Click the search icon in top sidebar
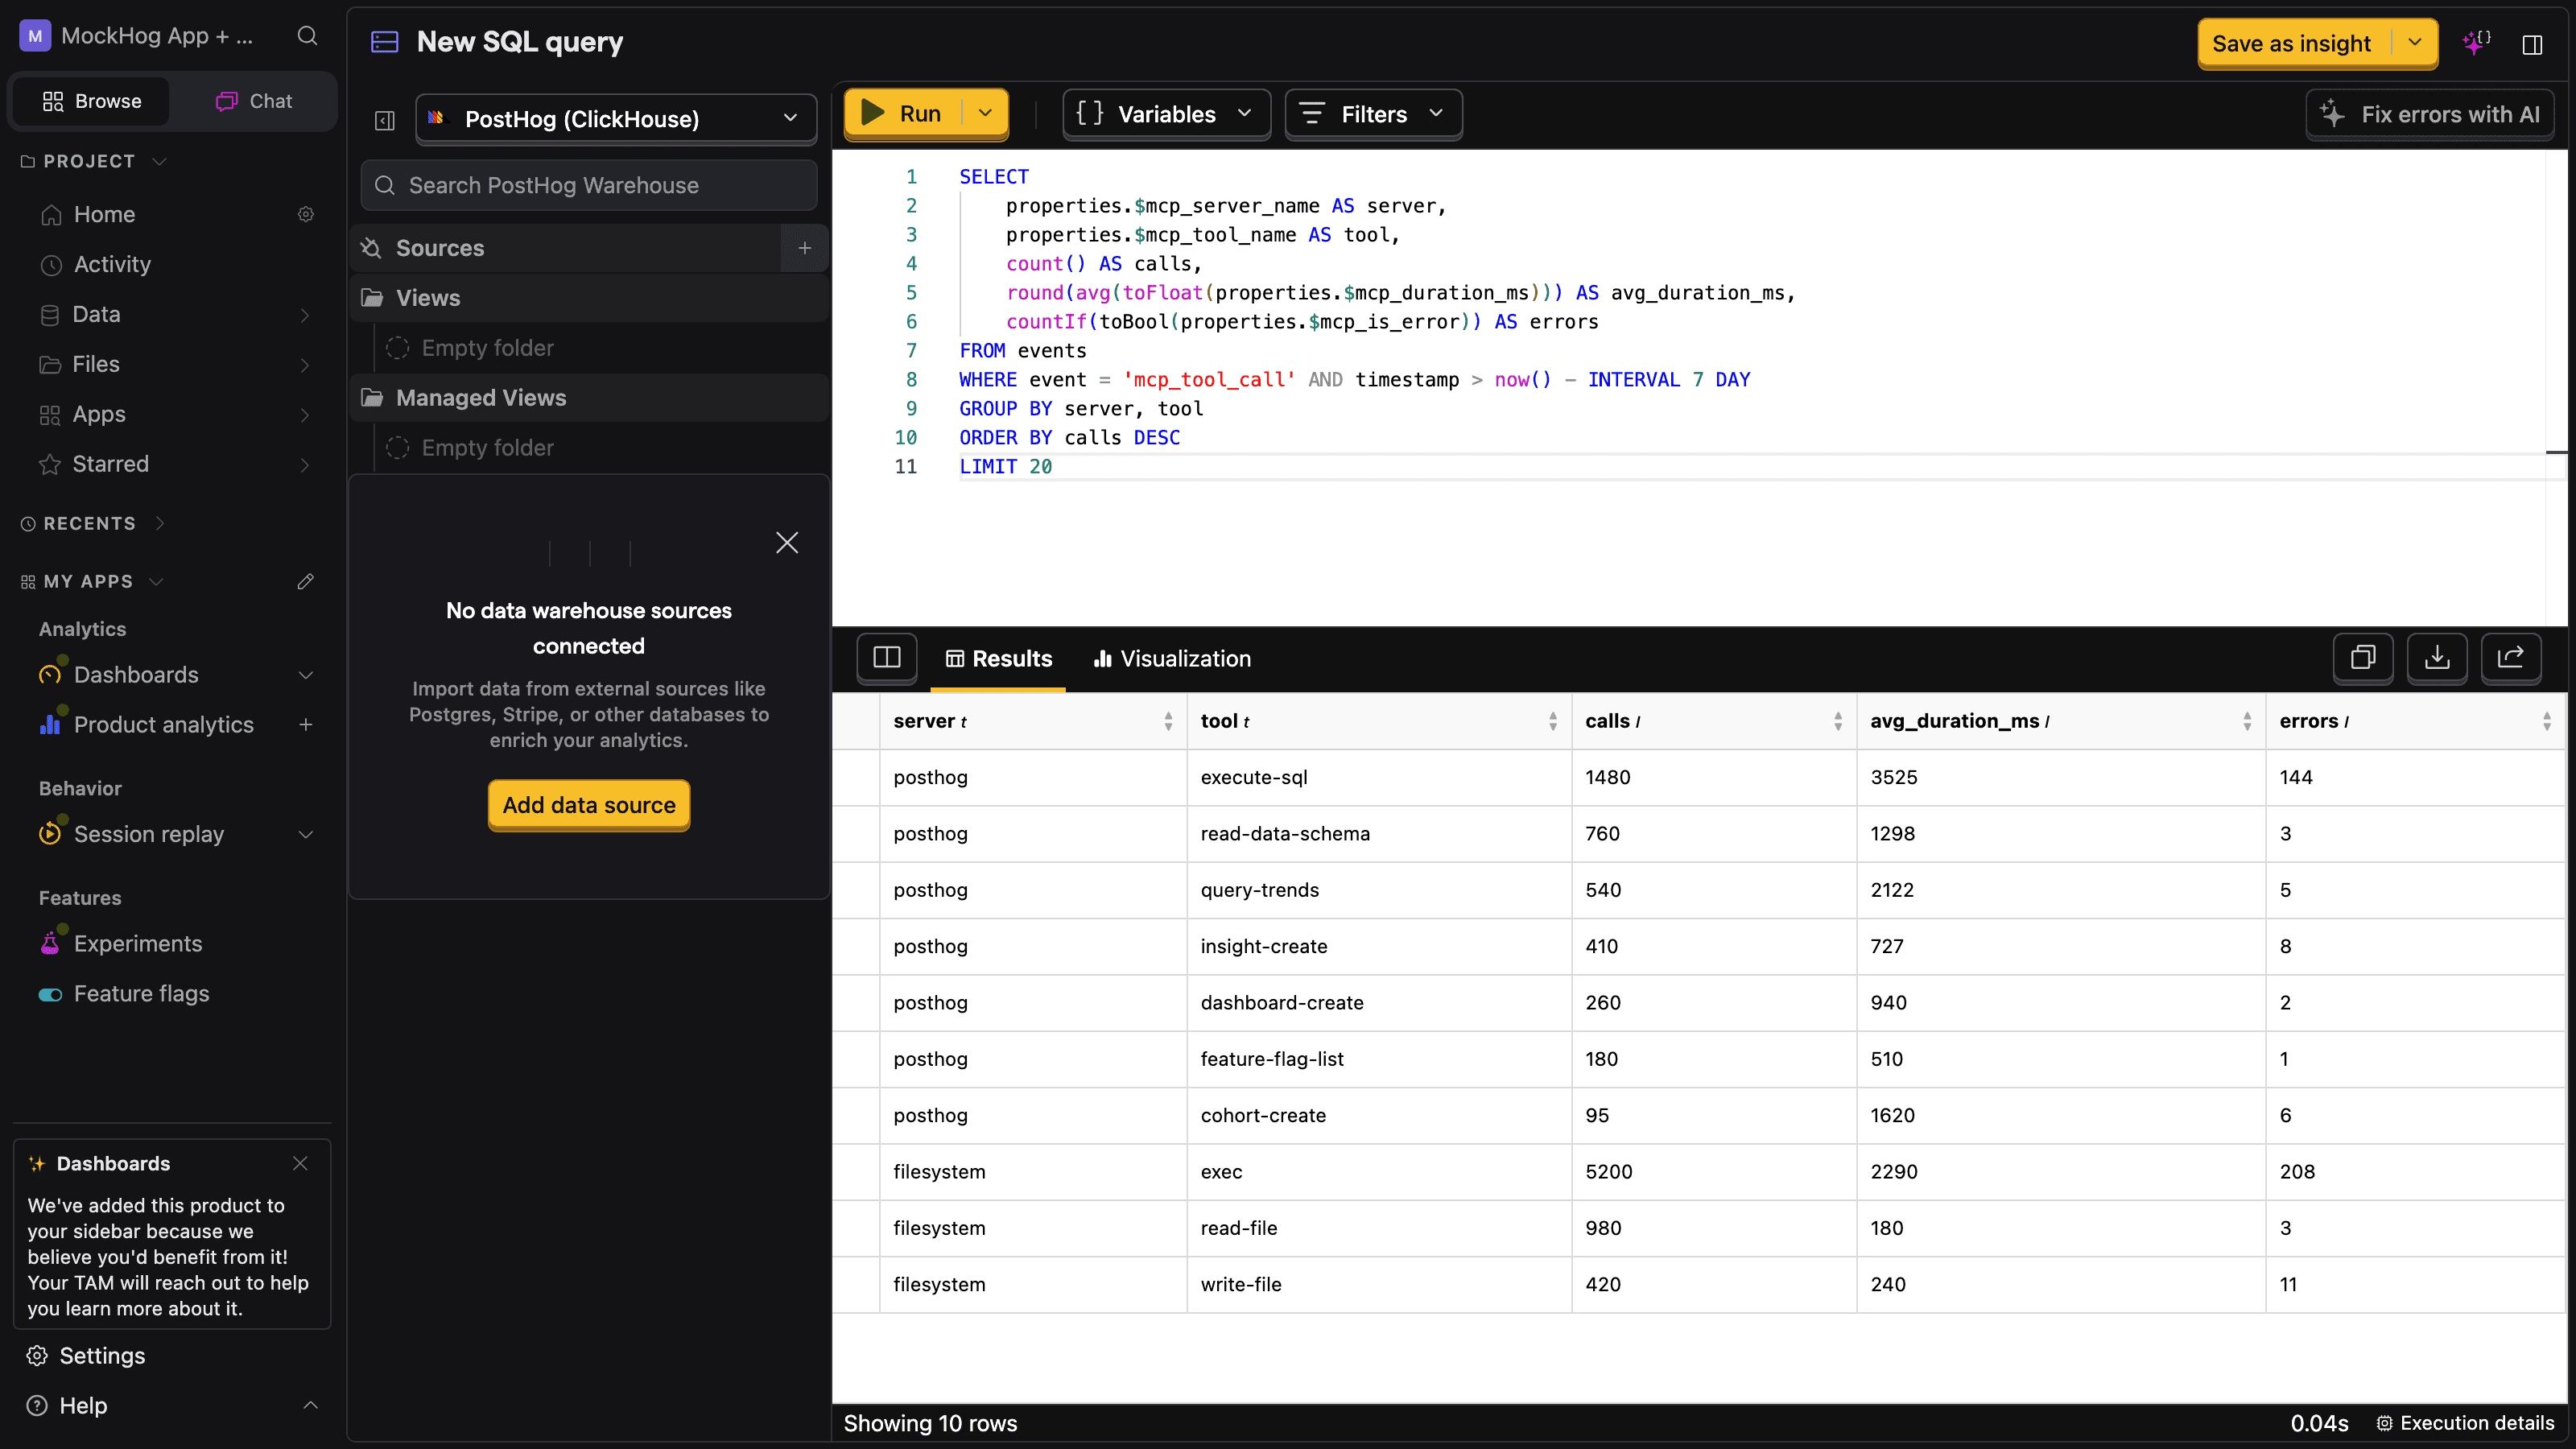The height and width of the screenshot is (1449, 2576). [x=307, y=36]
